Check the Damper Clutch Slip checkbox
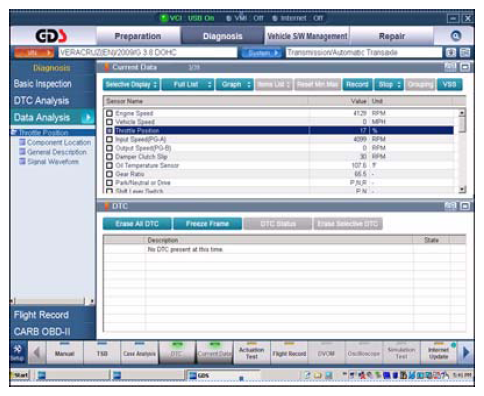The height and width of the screenshot is (396, 484). tap(109, 157)
